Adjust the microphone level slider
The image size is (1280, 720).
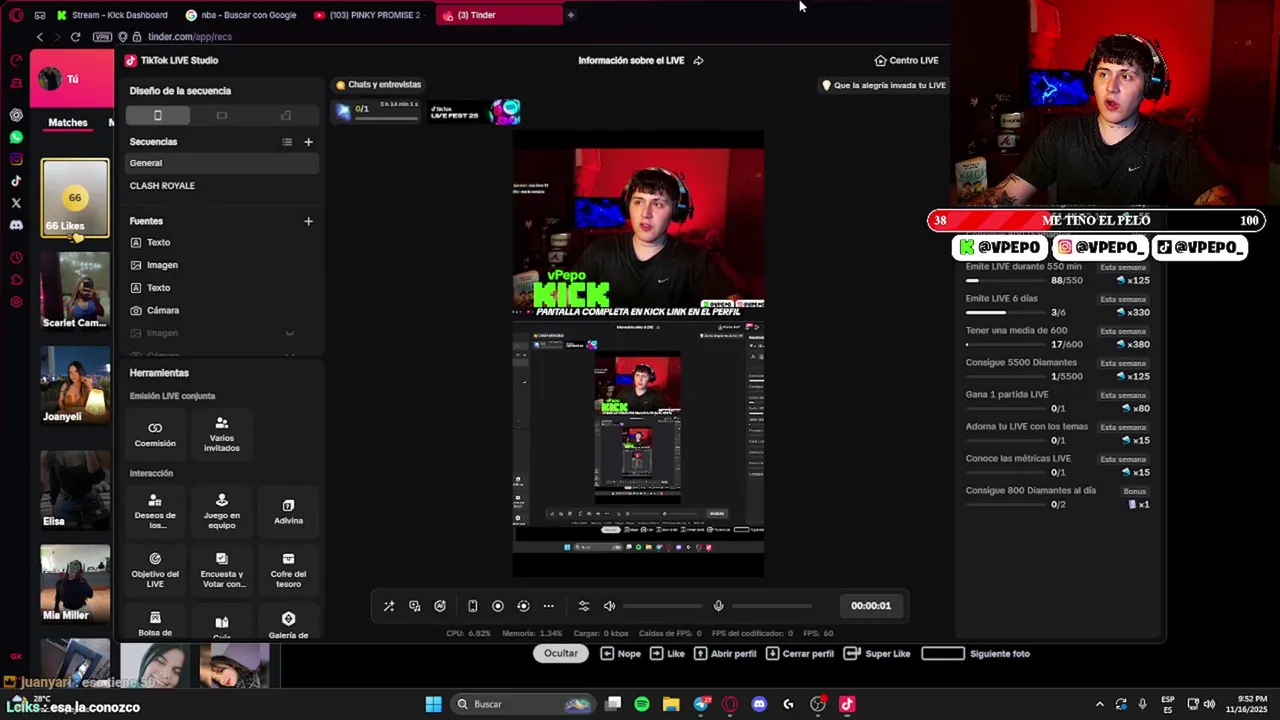[772, 606]
